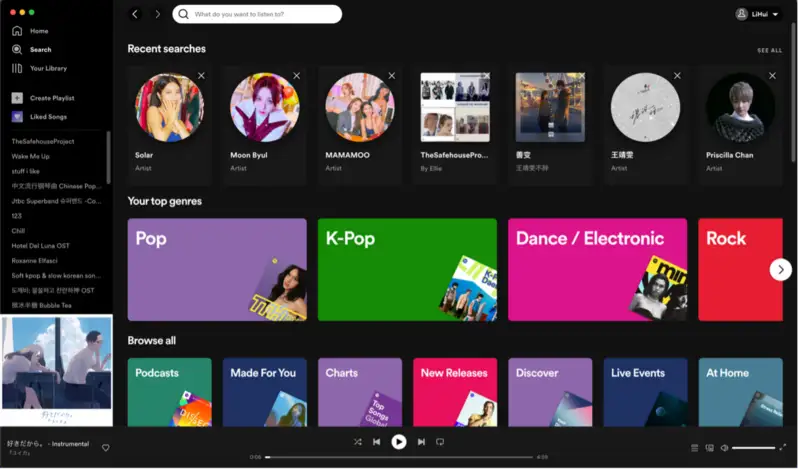Click the search input field
This screenshot has width=800, height=469.
click(x=265, y=14)
